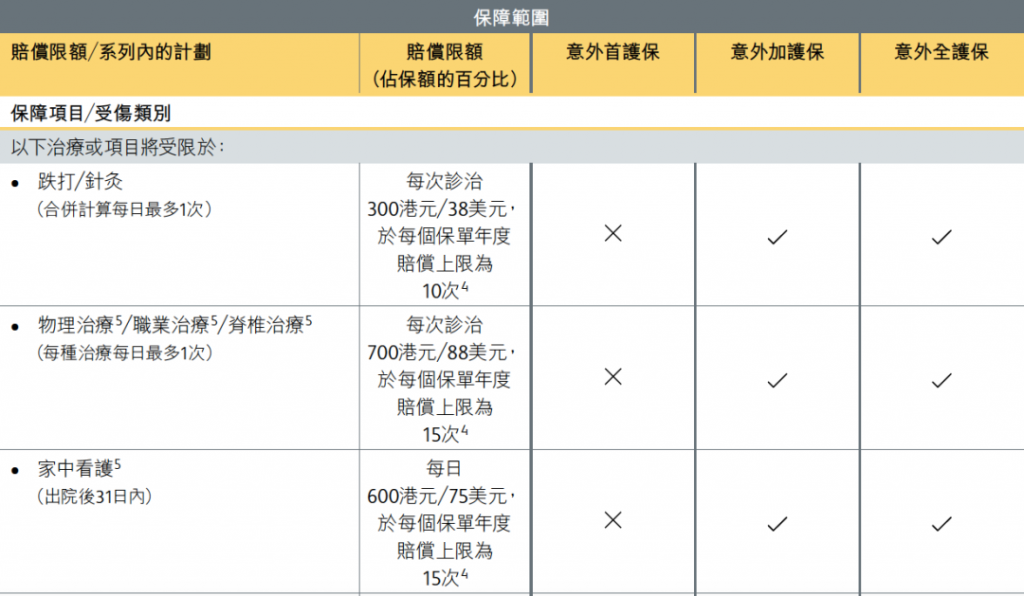The image size is (1024, 596).
Task: Click the 10次 annual limit text
Action: (445, 290)
